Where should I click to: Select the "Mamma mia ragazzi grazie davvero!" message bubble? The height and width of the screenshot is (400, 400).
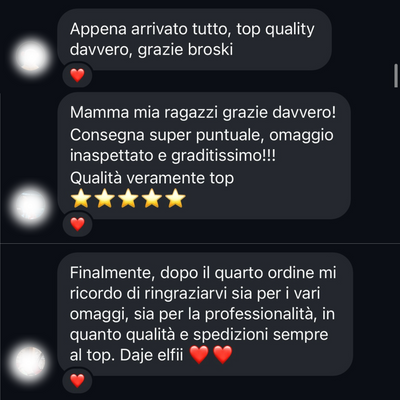click(x=204, y=156)
